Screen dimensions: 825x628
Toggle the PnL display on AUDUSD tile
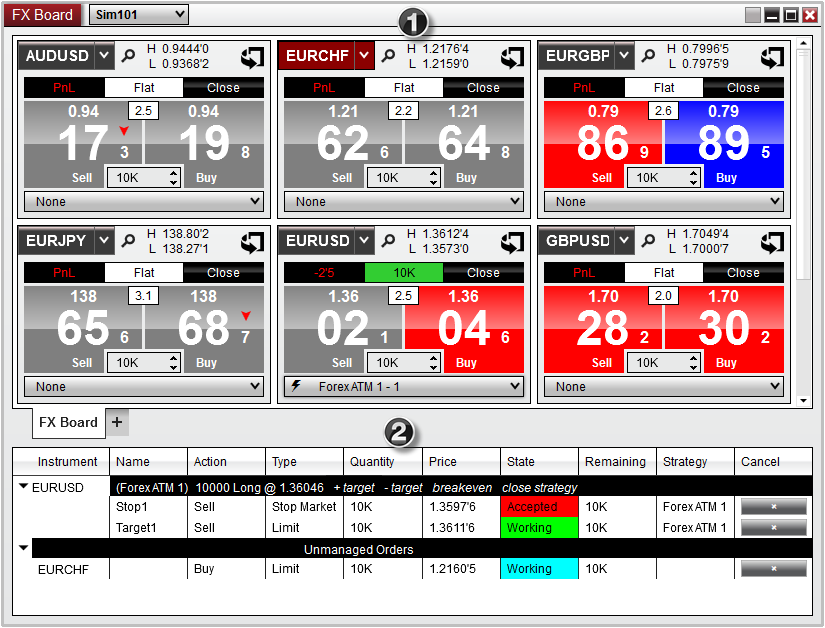click(63, 87)
